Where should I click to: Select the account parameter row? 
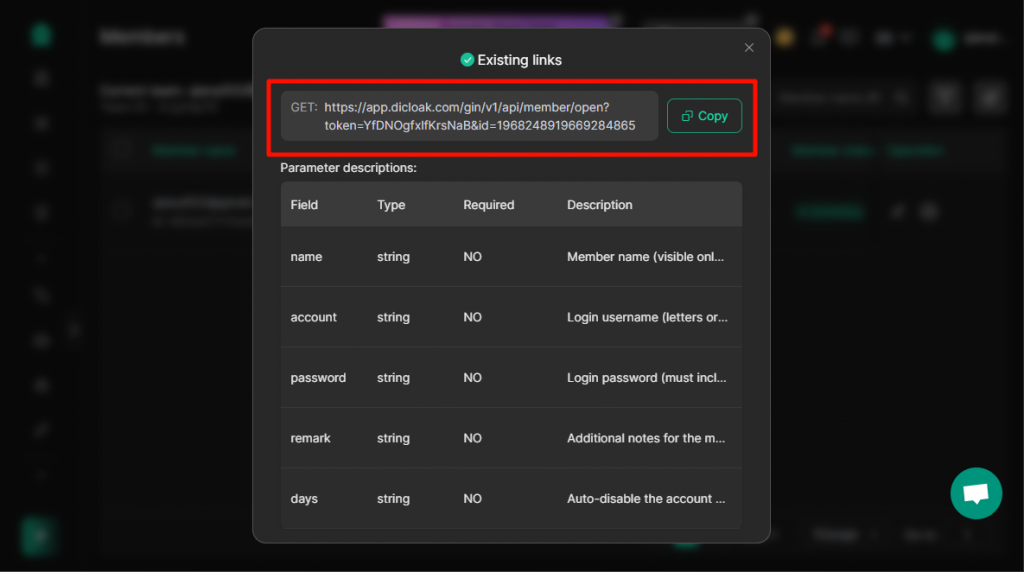[x=511, y=317]
